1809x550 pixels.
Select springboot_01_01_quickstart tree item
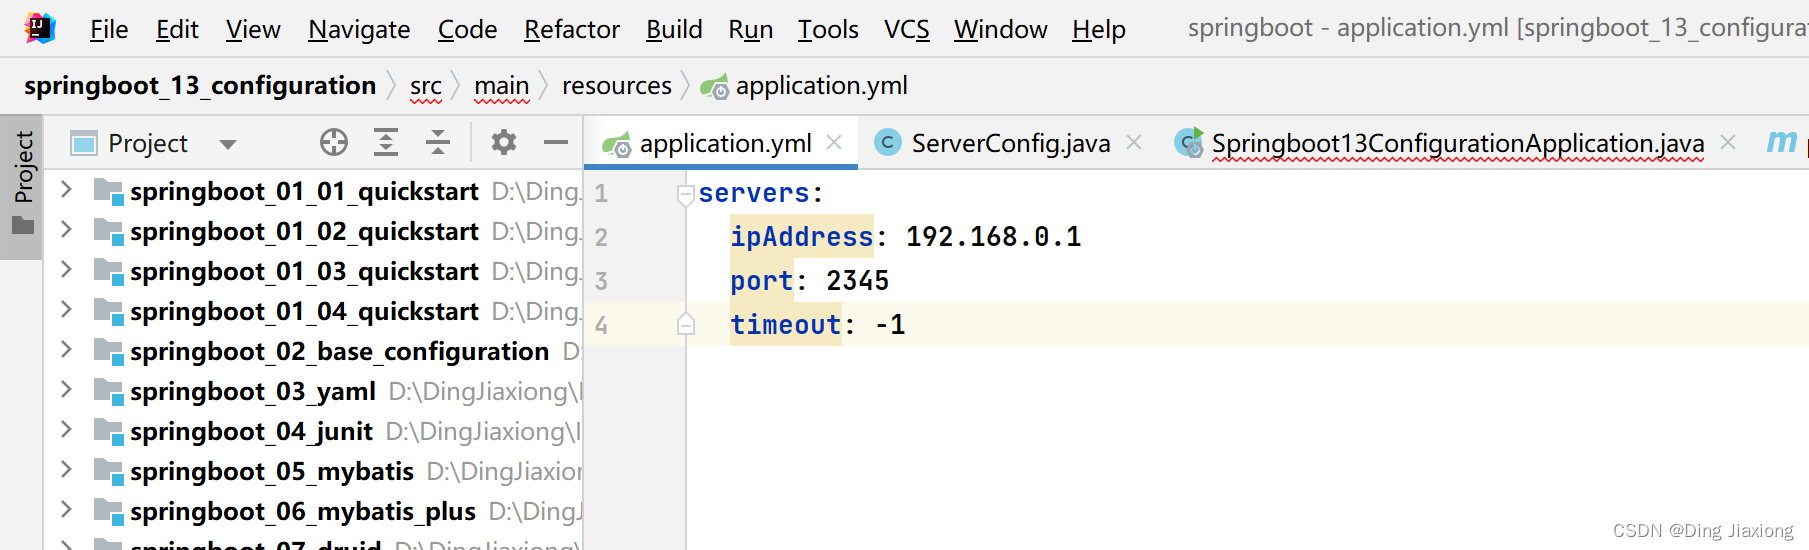click(304, 192)
